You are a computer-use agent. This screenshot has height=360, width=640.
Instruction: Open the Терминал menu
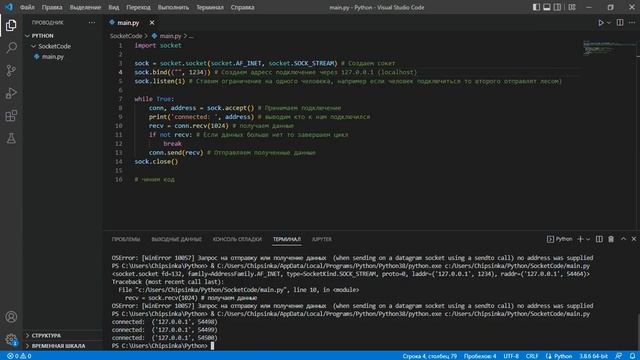point(210,7)
